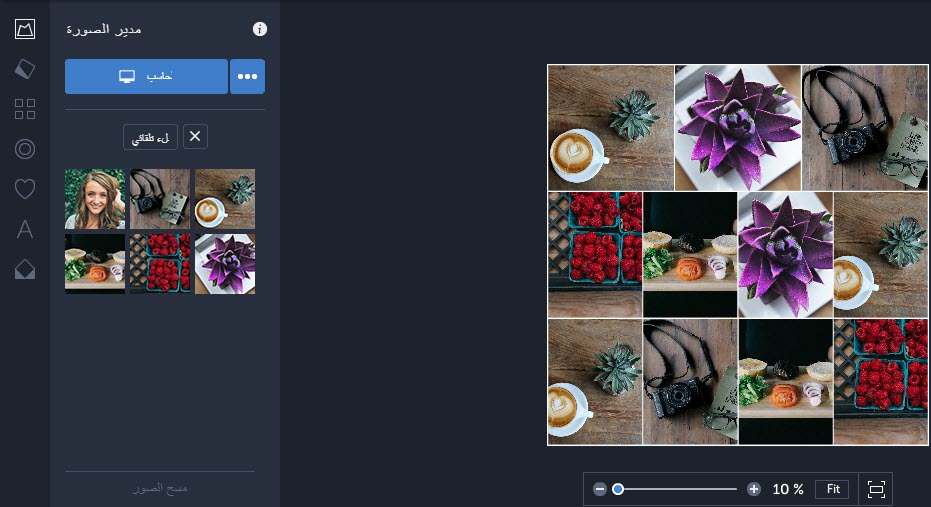This screenshot has width=931, height=507.
Task: Select the smiling woman portrait thumbnail
Action: tap(95, 199)
